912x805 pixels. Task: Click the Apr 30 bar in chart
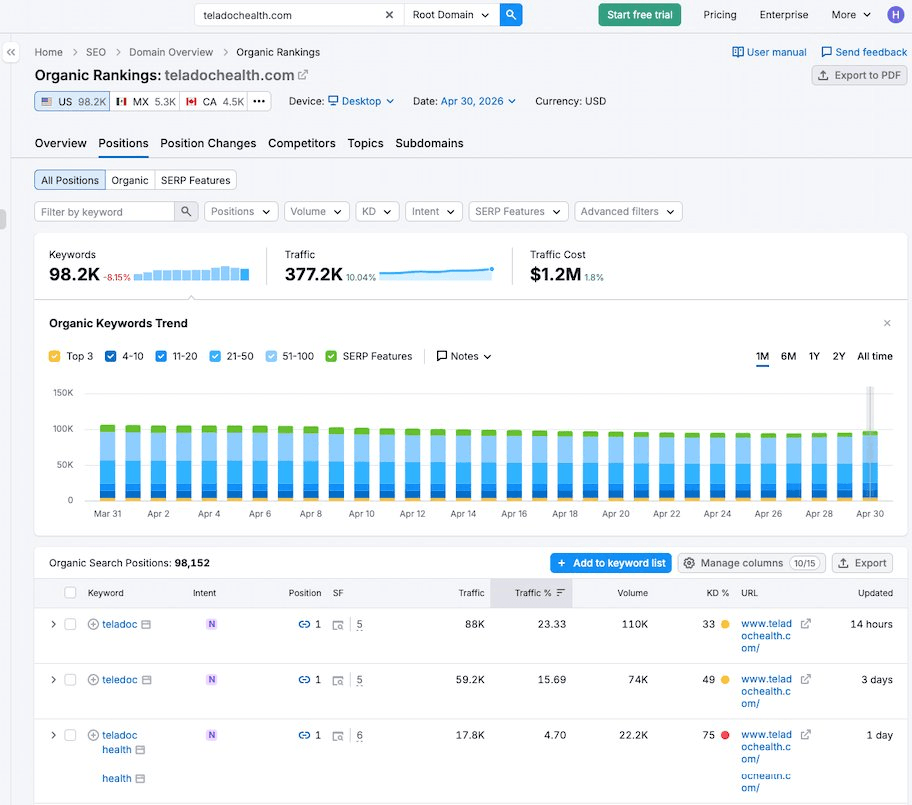tap(870, 465)
